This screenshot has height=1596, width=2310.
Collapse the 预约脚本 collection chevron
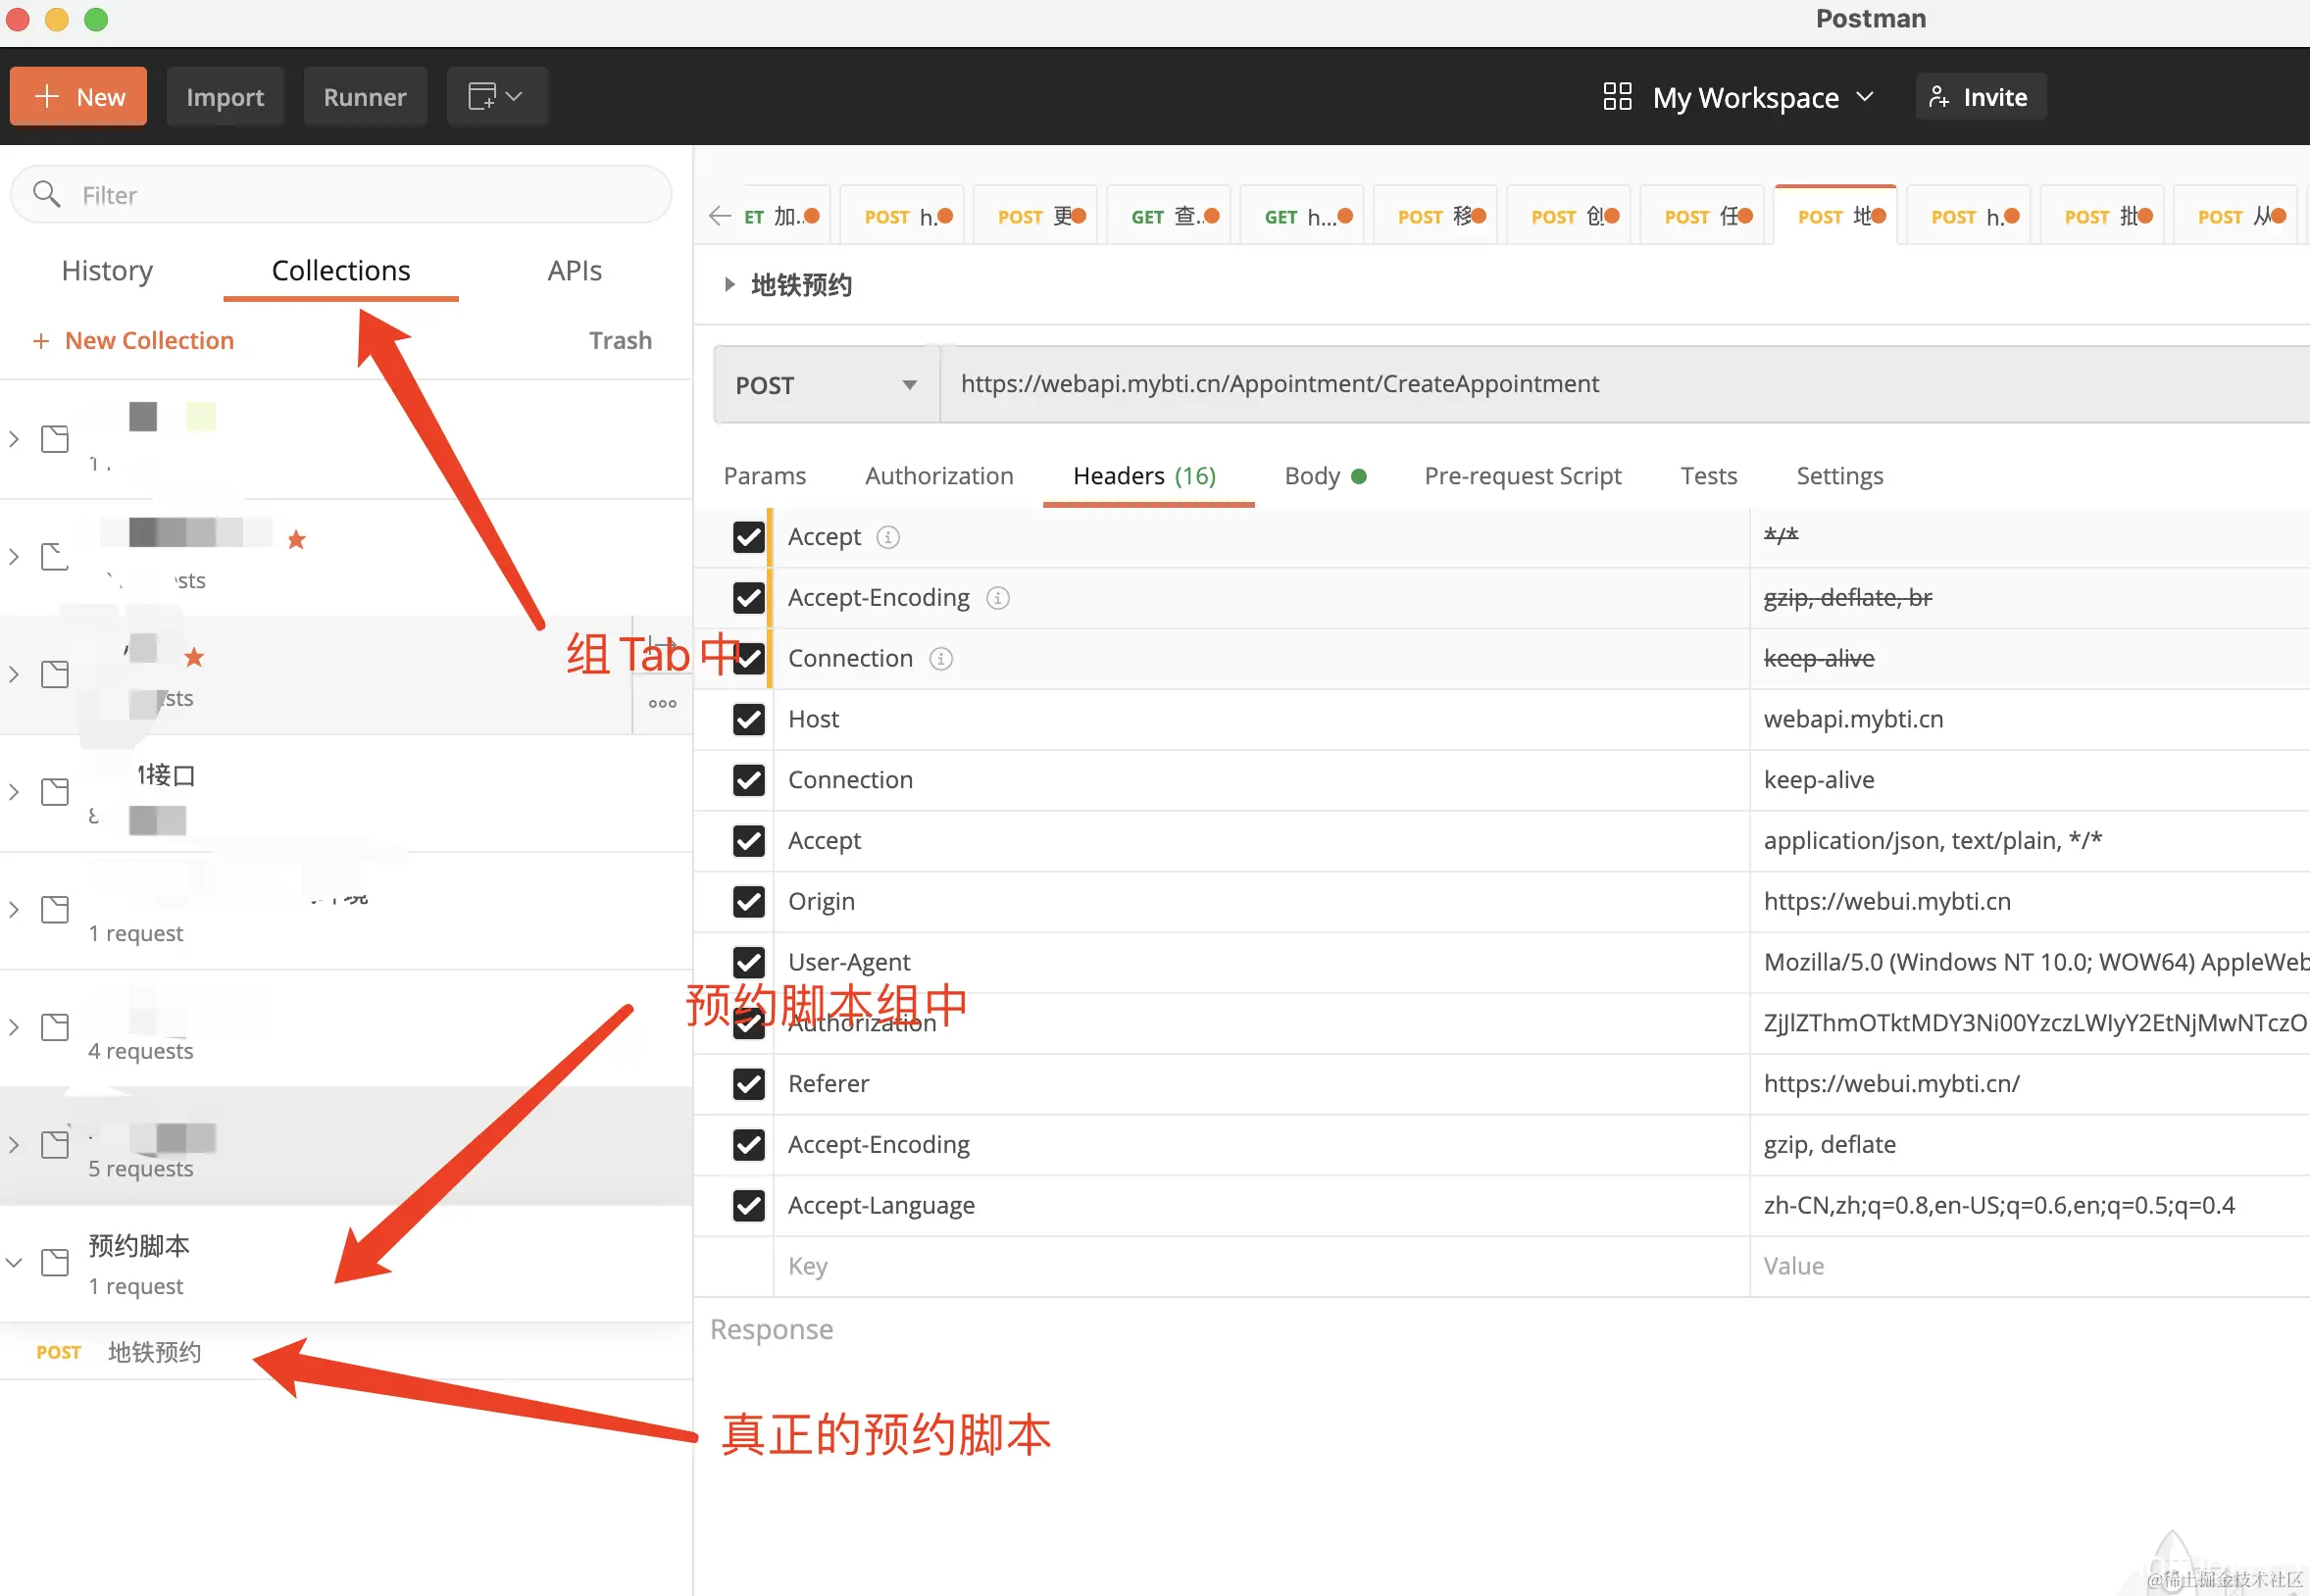(14, 1263)
